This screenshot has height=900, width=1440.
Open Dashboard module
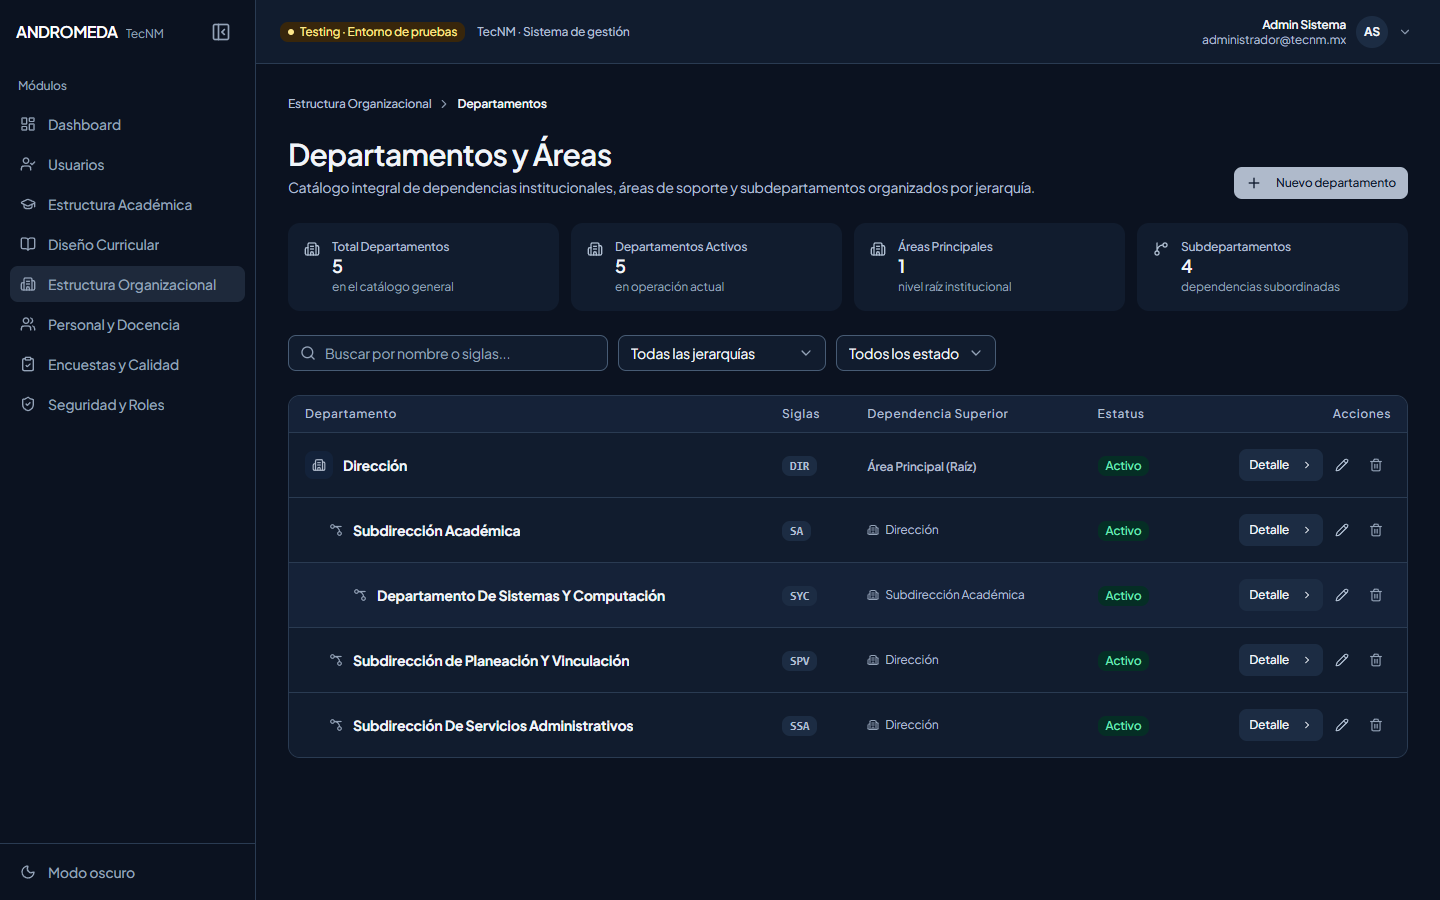pyautogui.click(x=127, y=125)
